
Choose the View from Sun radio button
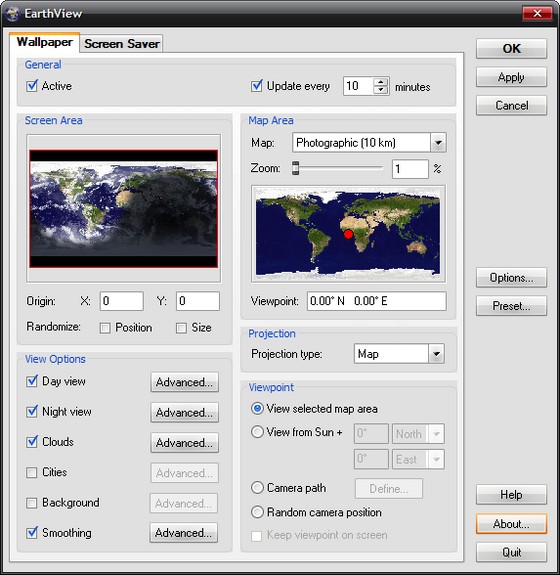[x=257, y=432]
